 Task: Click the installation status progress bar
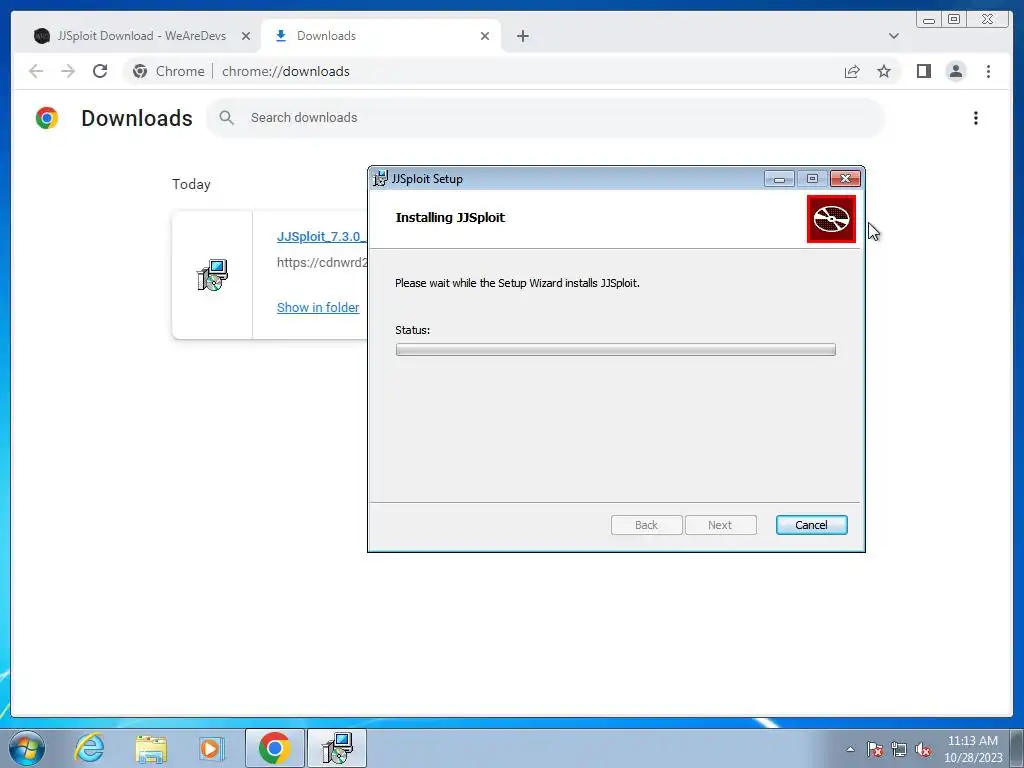pos(615,350)
